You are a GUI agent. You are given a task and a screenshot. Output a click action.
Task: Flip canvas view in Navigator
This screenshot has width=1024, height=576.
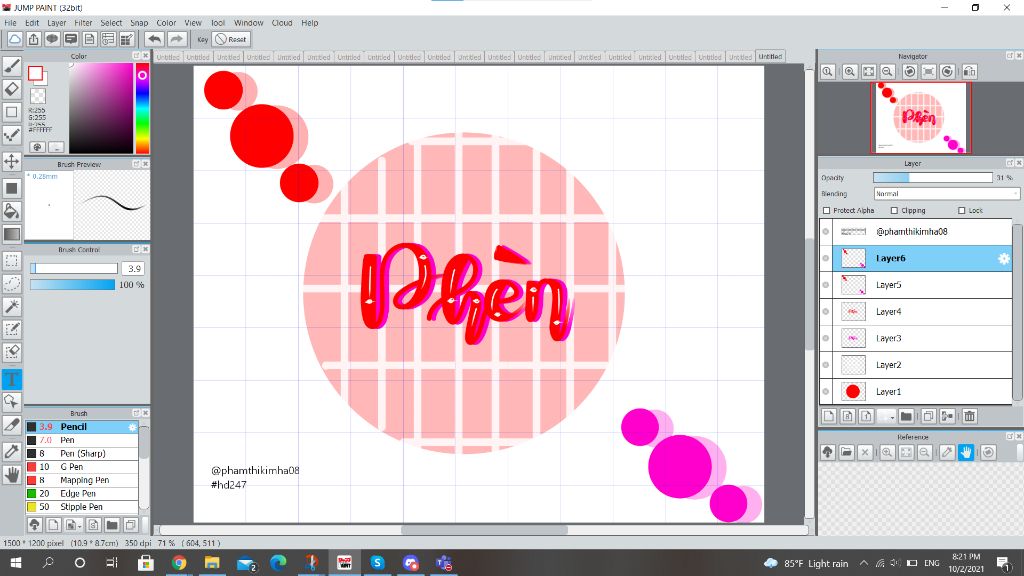pyautogui.click(x=970, y=71)
